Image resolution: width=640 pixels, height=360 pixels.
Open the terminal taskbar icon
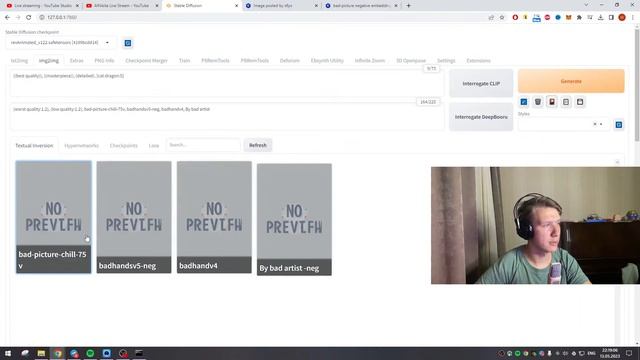pos(139,353)
